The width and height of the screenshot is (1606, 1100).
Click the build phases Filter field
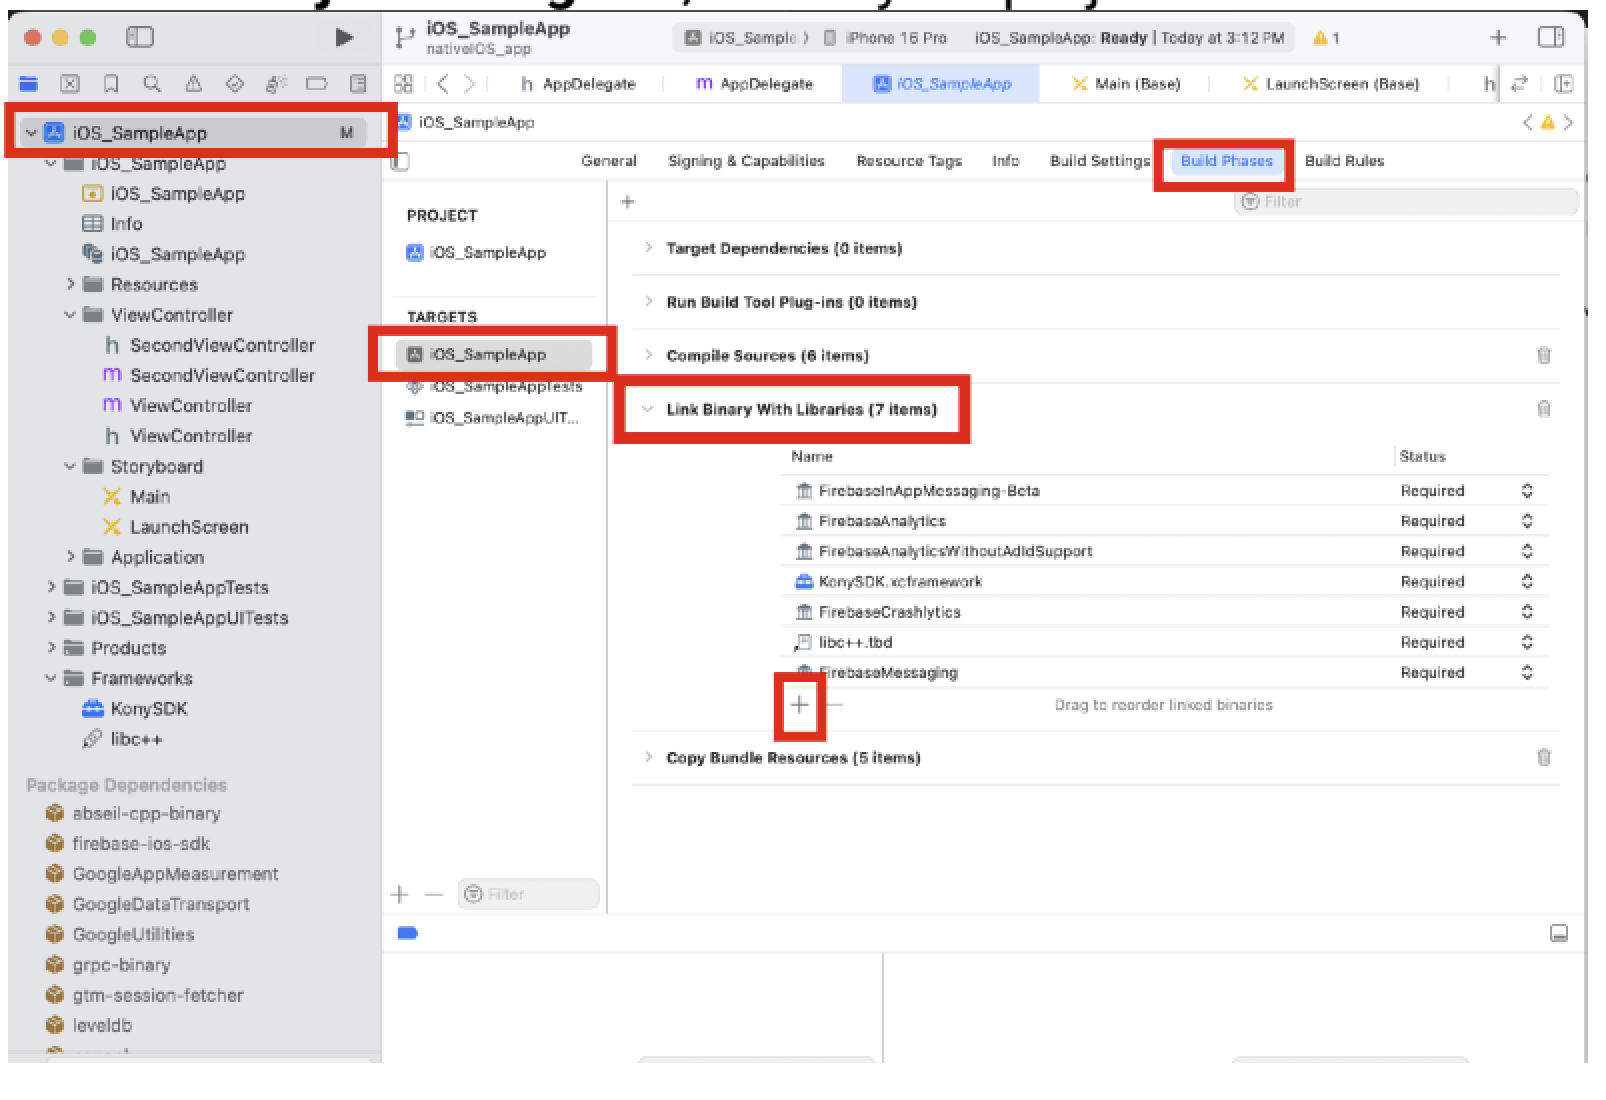[x=1406, y=202]
